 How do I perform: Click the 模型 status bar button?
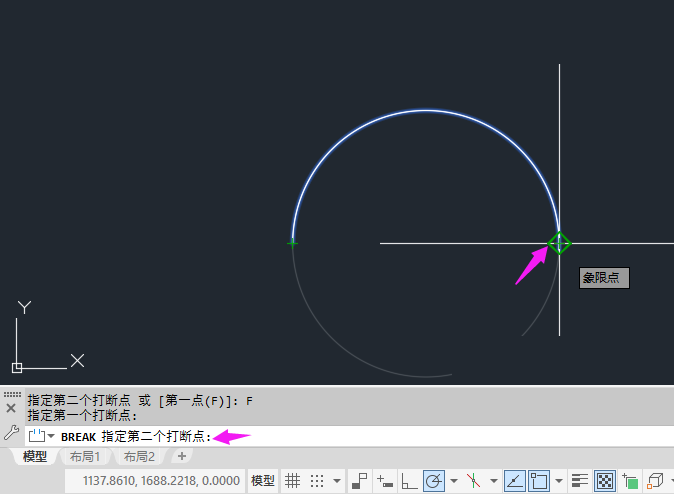(x=263, y=481)
